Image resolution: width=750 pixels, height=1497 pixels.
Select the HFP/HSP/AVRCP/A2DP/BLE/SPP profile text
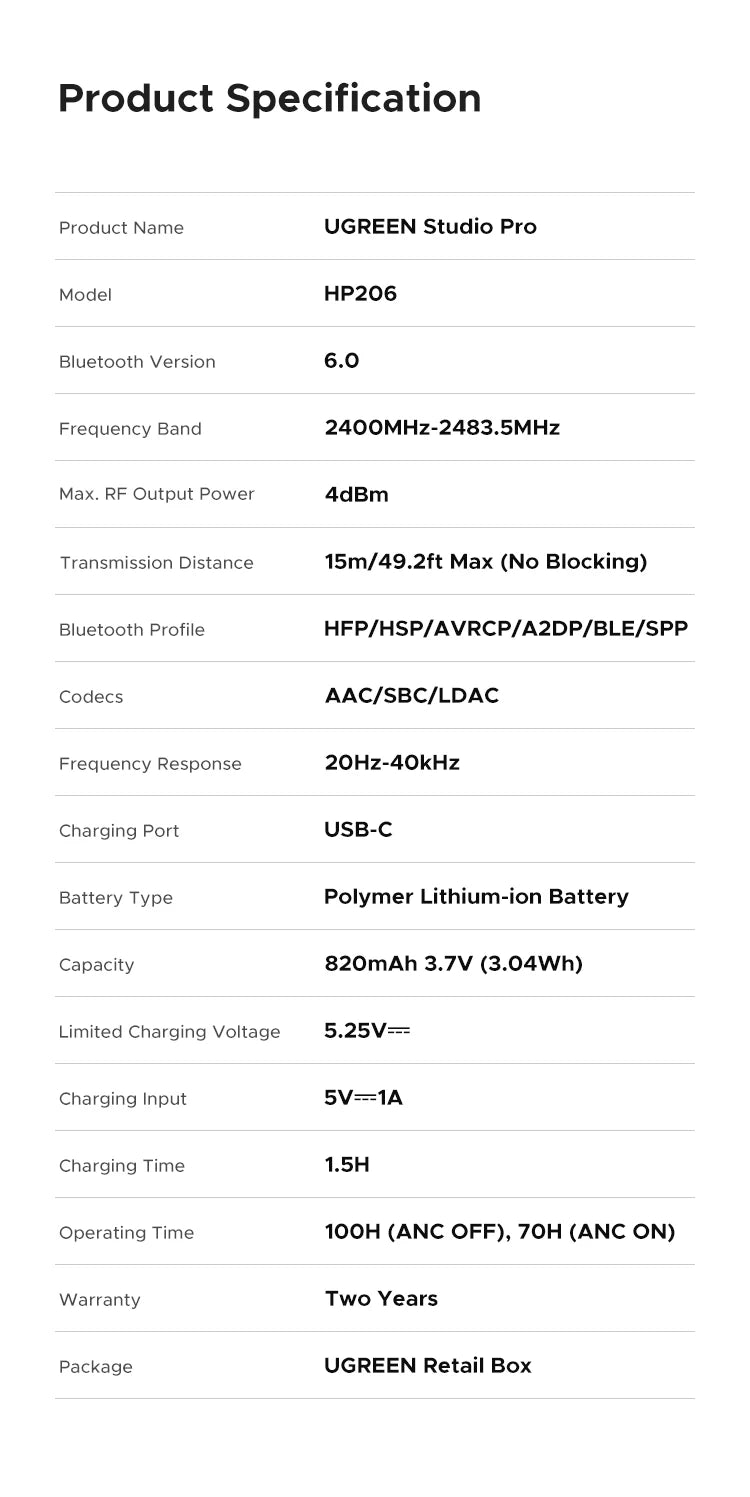(x=506, y=629)
